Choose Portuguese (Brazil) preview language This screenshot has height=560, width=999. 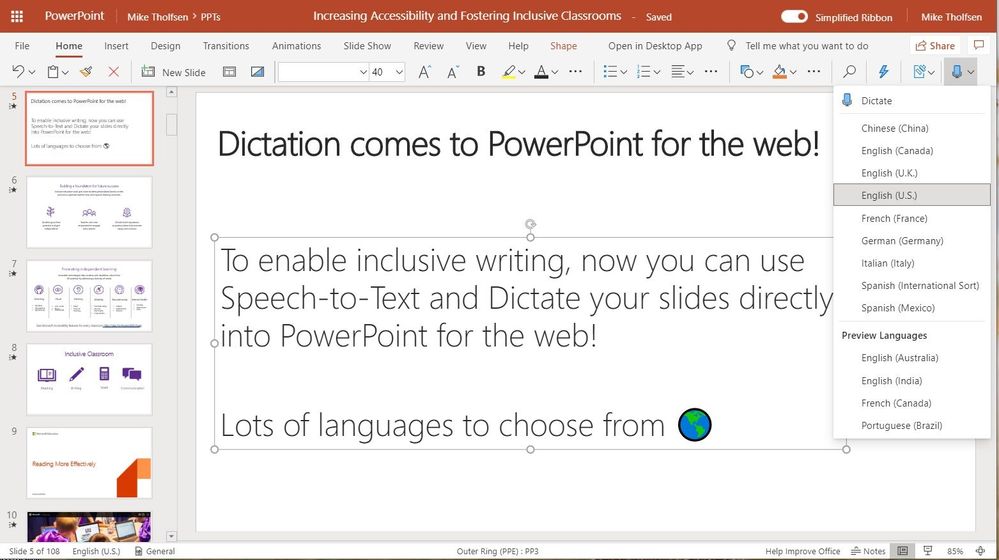tap(912, 426)
